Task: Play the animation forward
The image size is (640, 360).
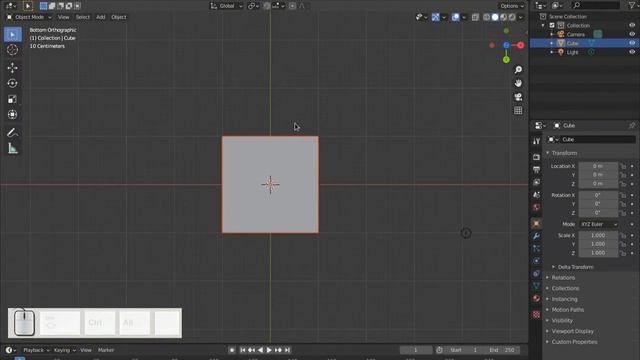Action: [x=269, y=350]
